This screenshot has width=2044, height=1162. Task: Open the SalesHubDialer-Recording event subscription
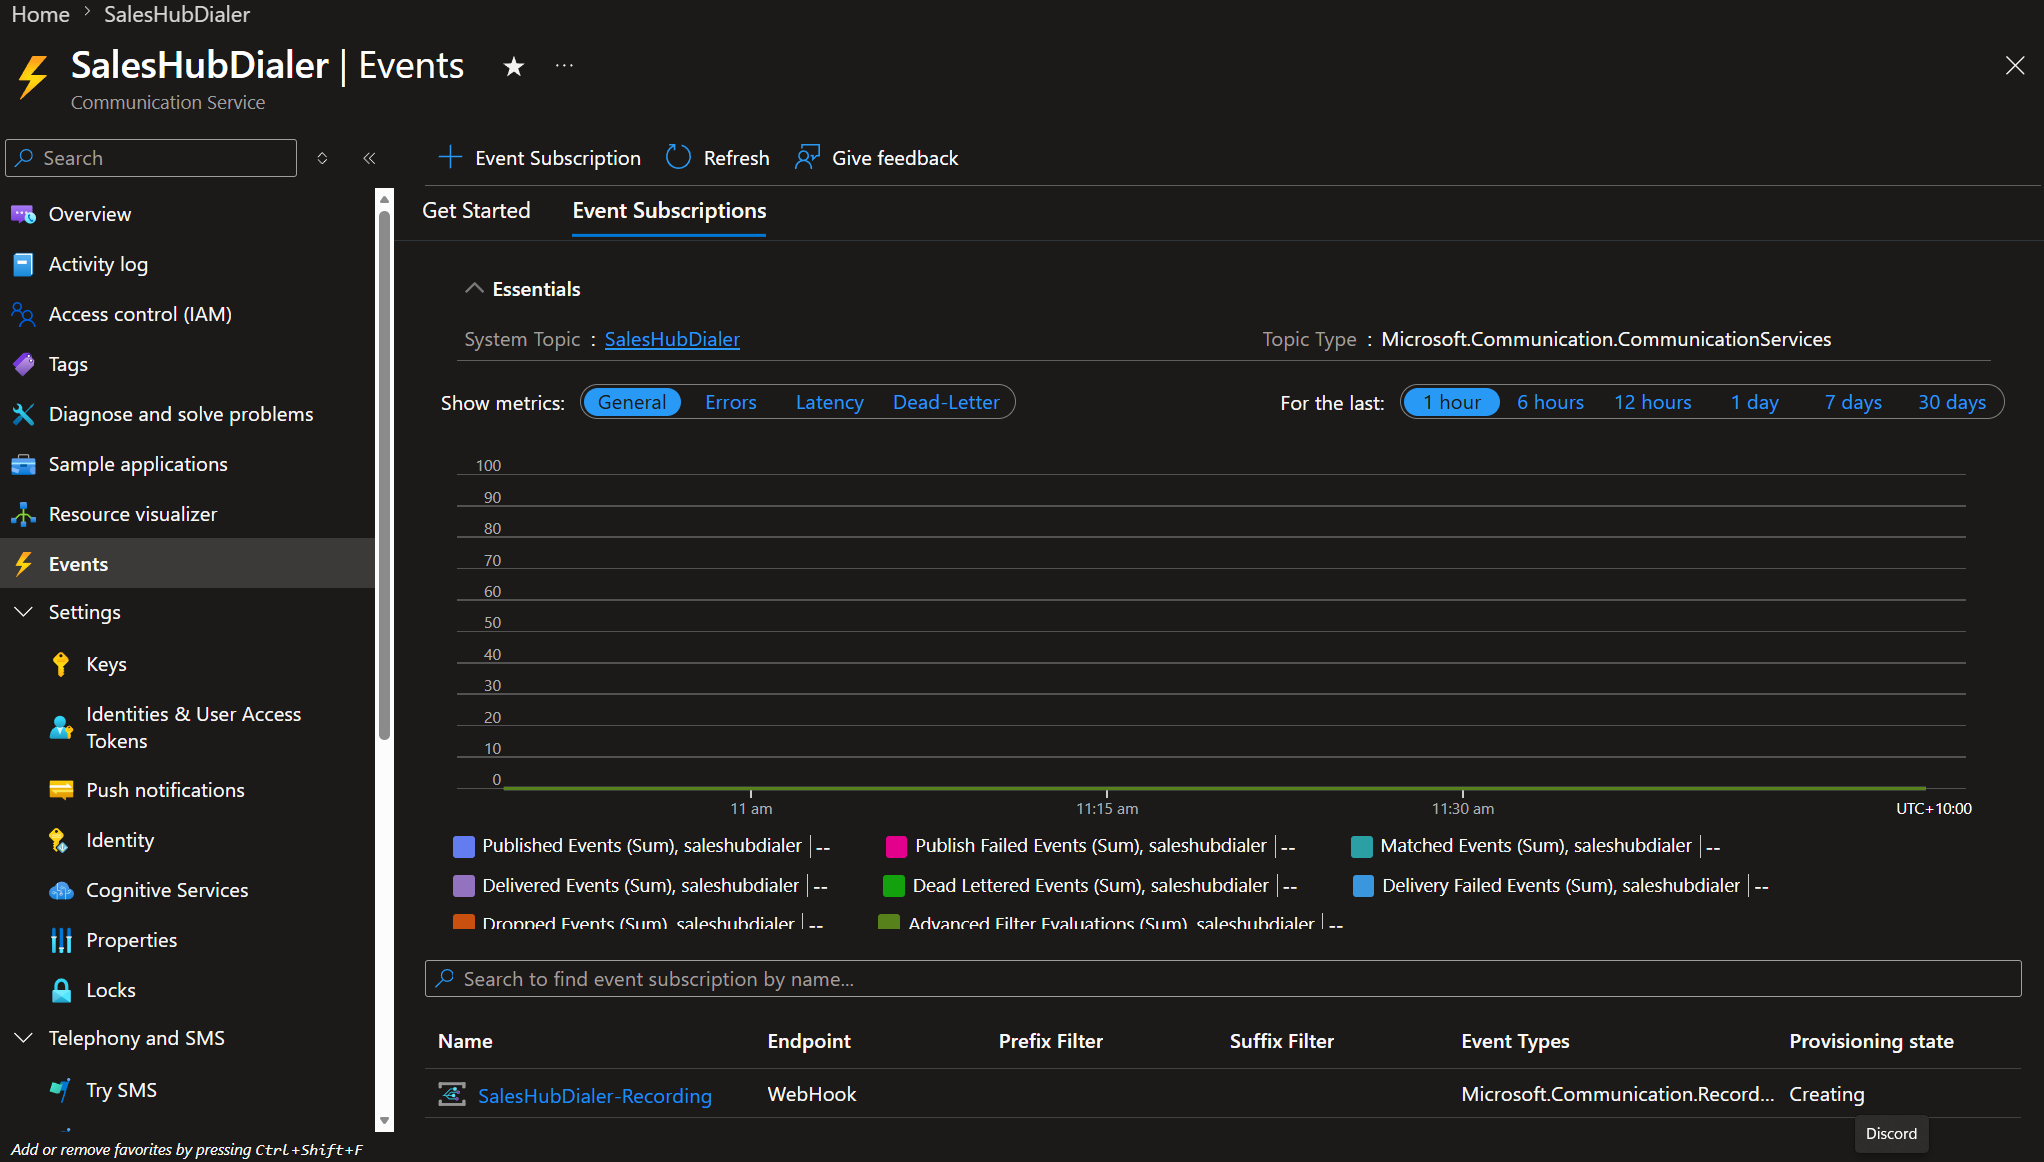click(595, 1095)
